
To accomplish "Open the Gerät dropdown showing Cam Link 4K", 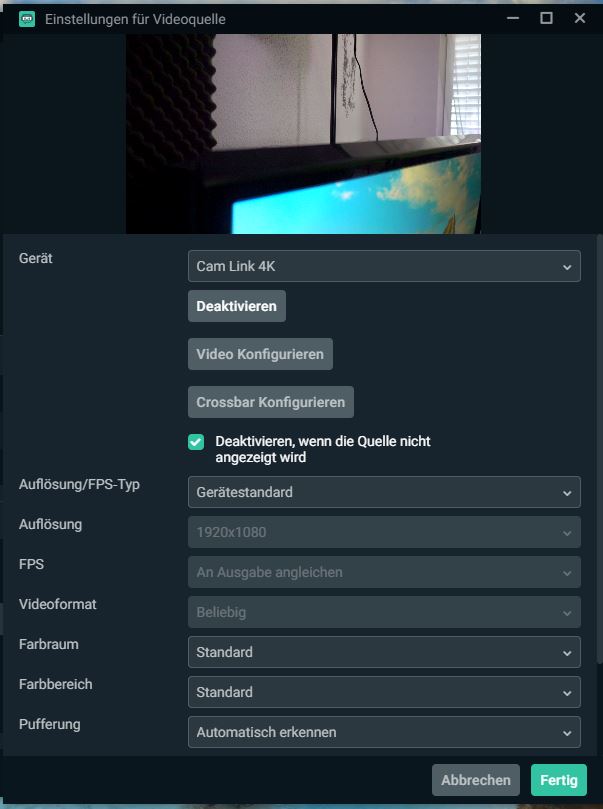I will (x=384, y=267).
